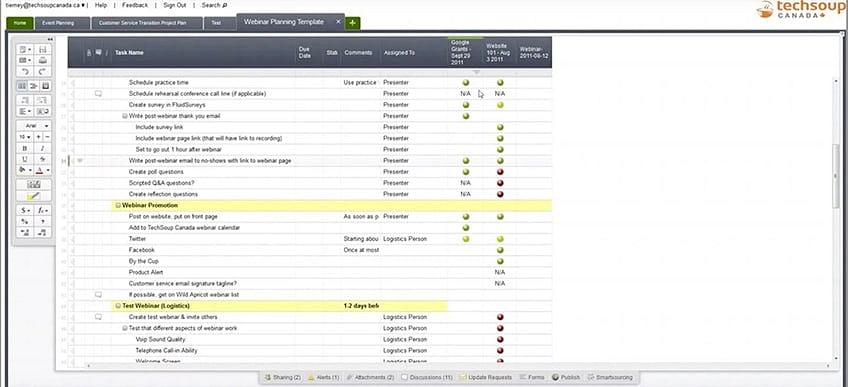Open the Help link

tap(101, 5)
